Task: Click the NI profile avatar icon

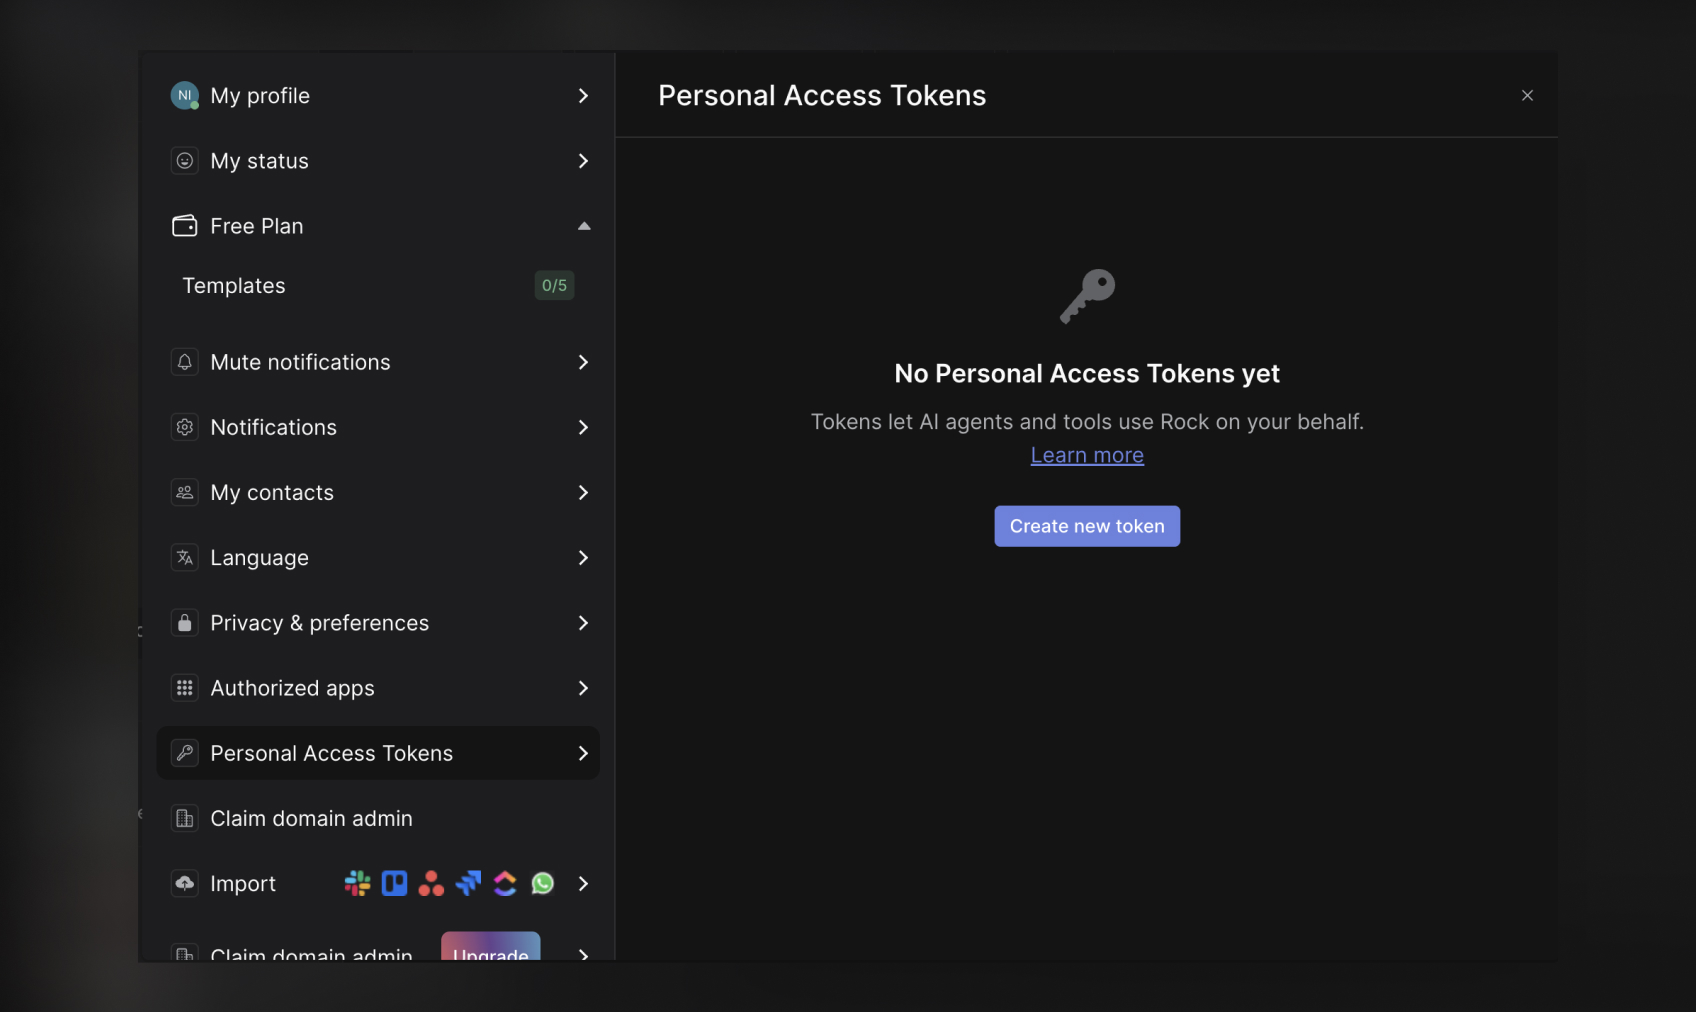Action: (x=185, y=96)
